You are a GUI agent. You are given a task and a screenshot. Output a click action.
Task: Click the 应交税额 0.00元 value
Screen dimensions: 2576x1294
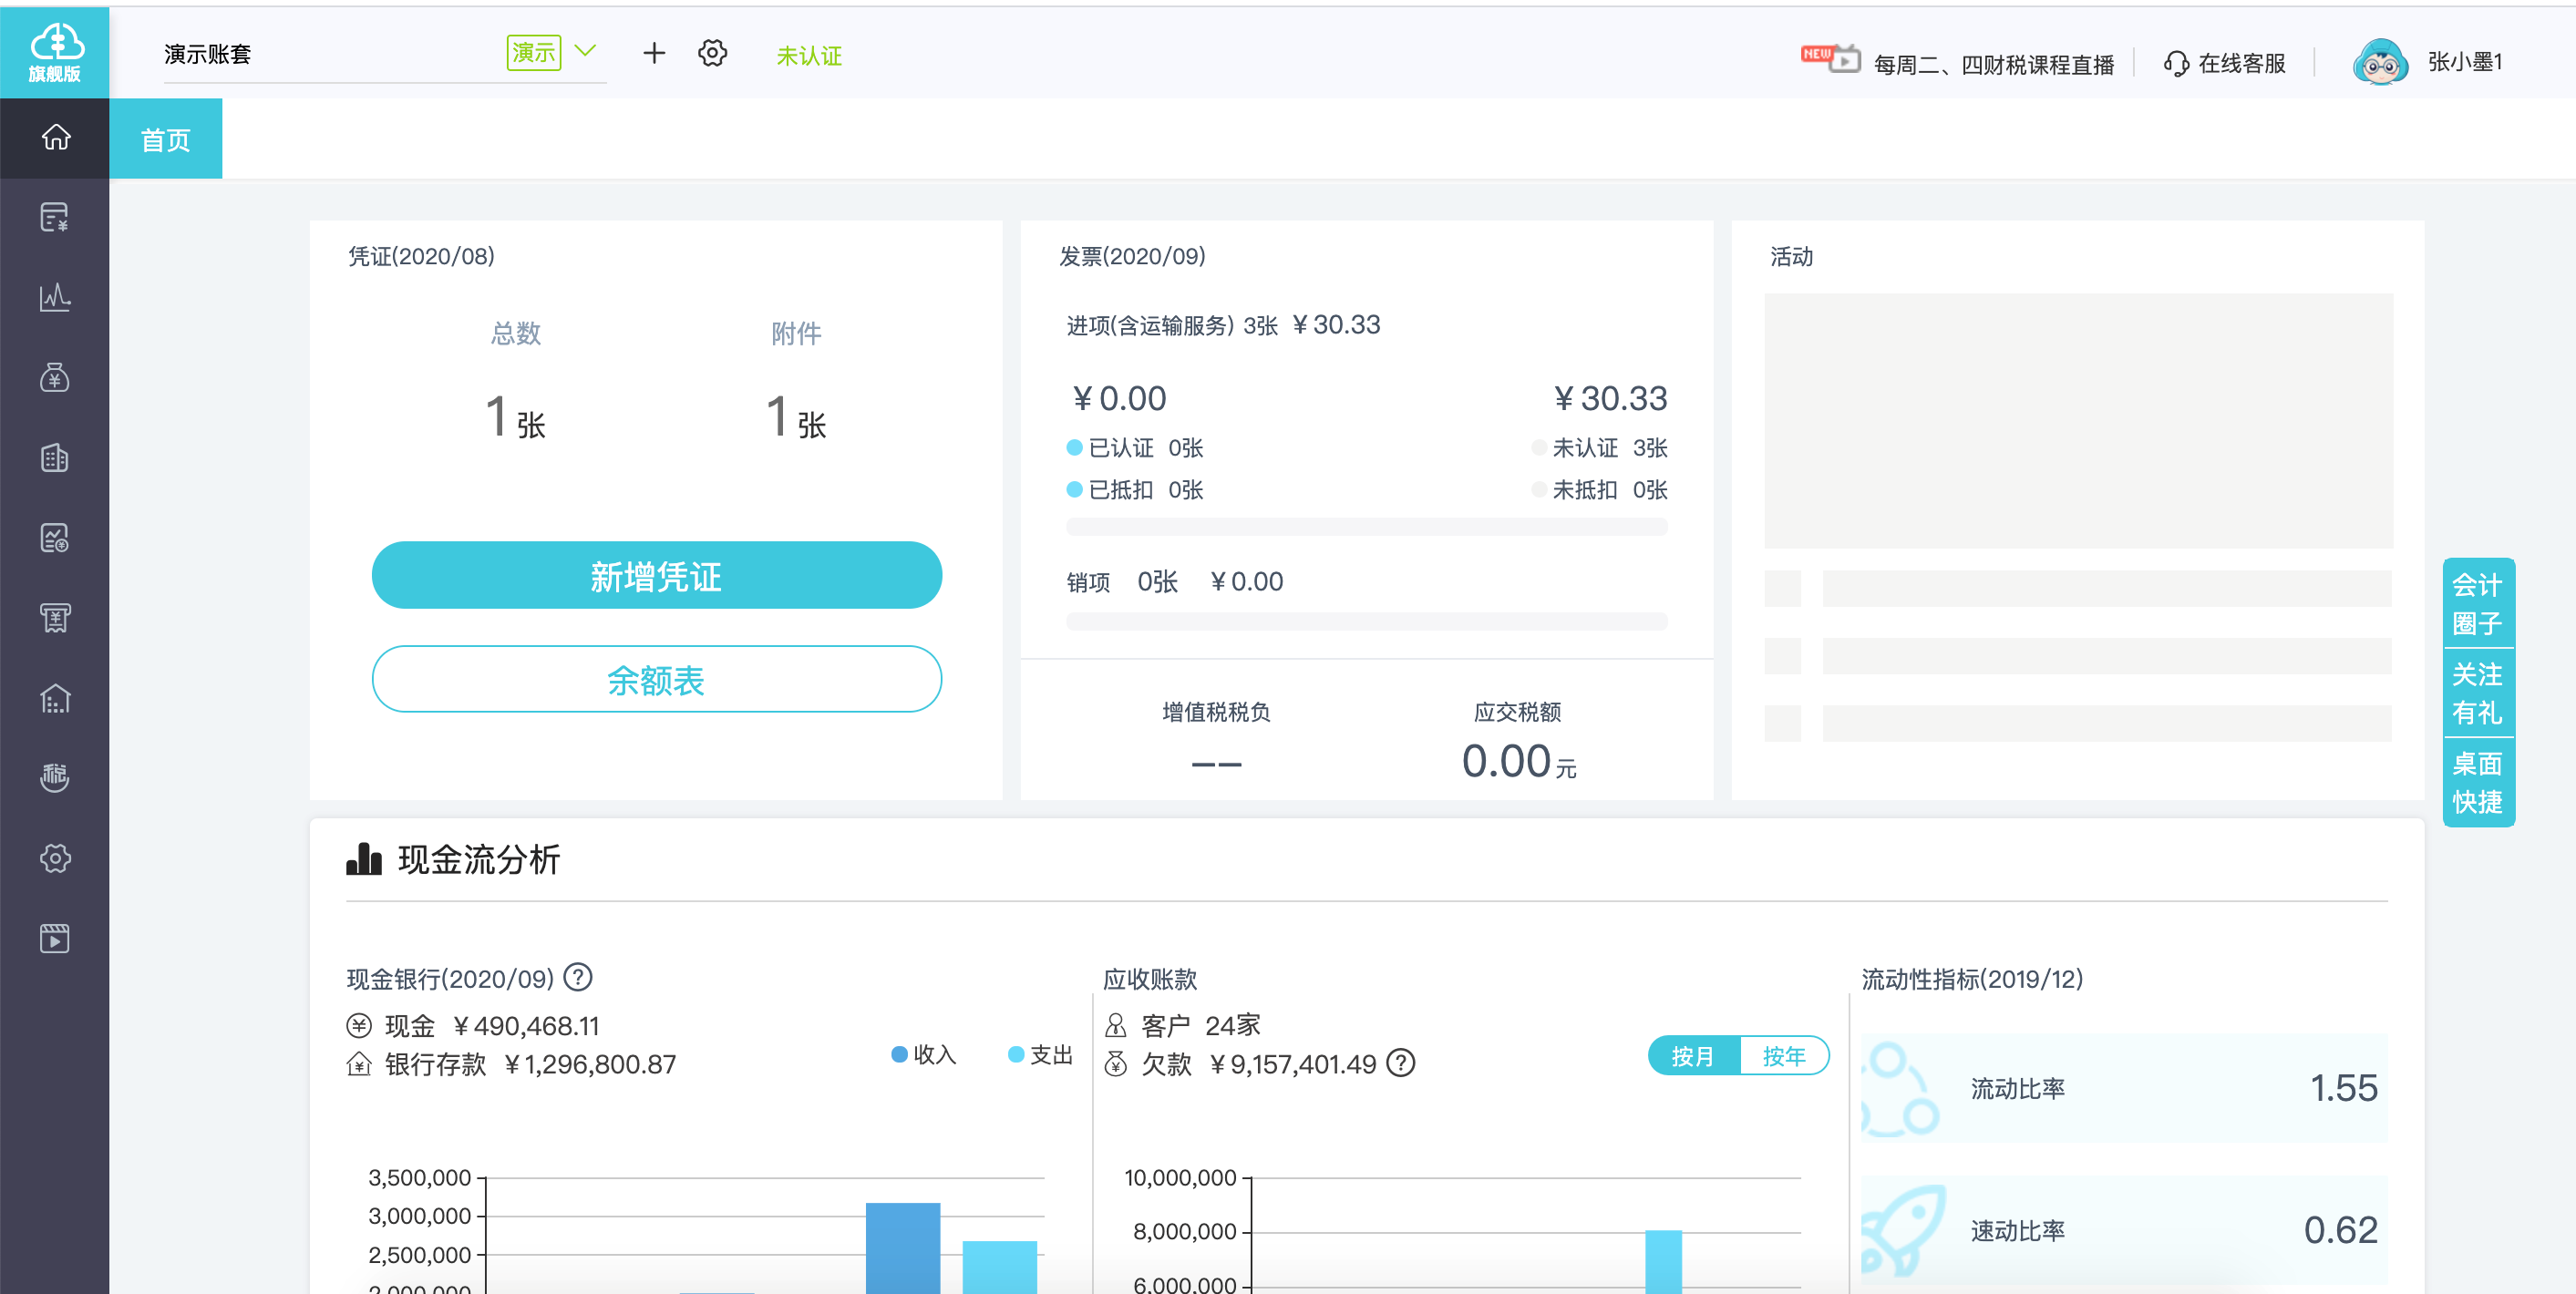coord(1519,762)
